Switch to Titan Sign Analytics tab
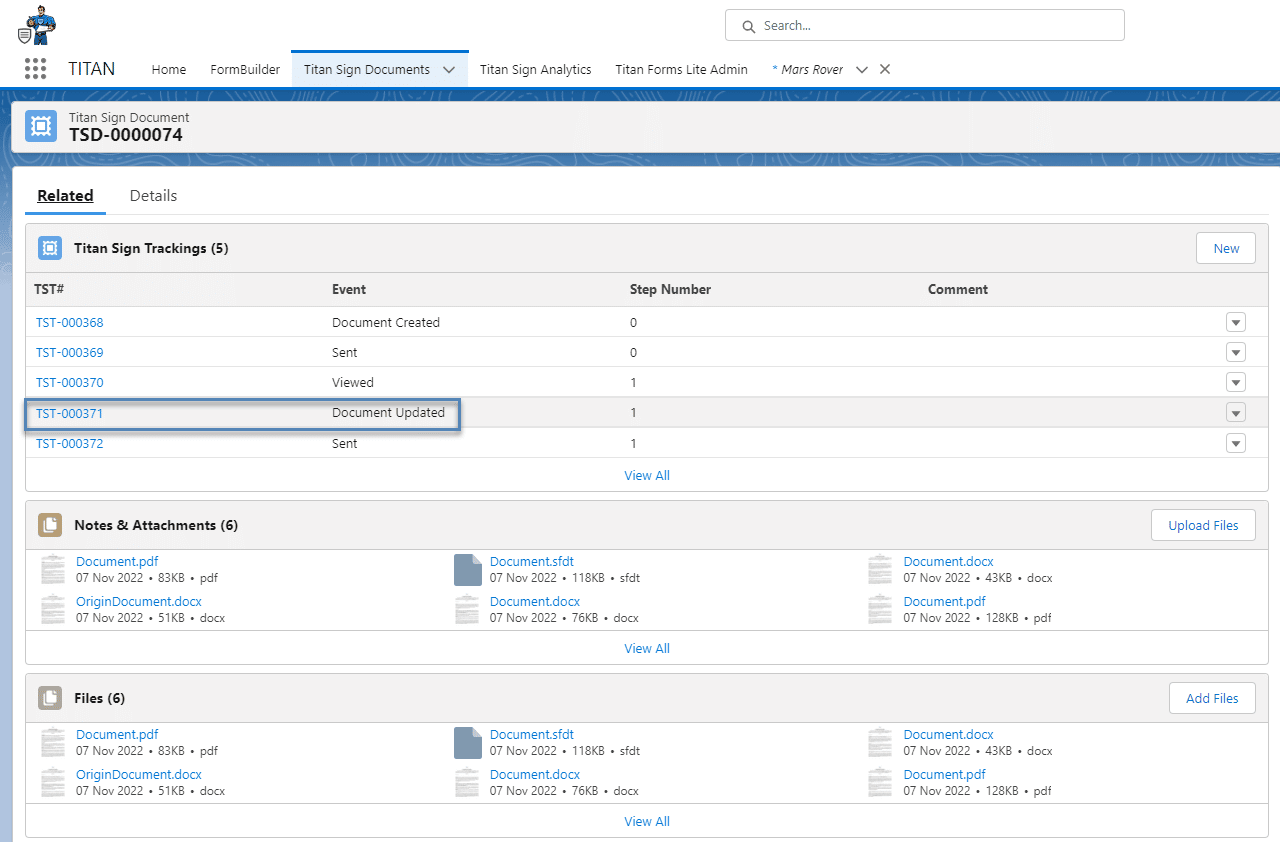Viewport: 1280px width, 842px height. [536, 69]
